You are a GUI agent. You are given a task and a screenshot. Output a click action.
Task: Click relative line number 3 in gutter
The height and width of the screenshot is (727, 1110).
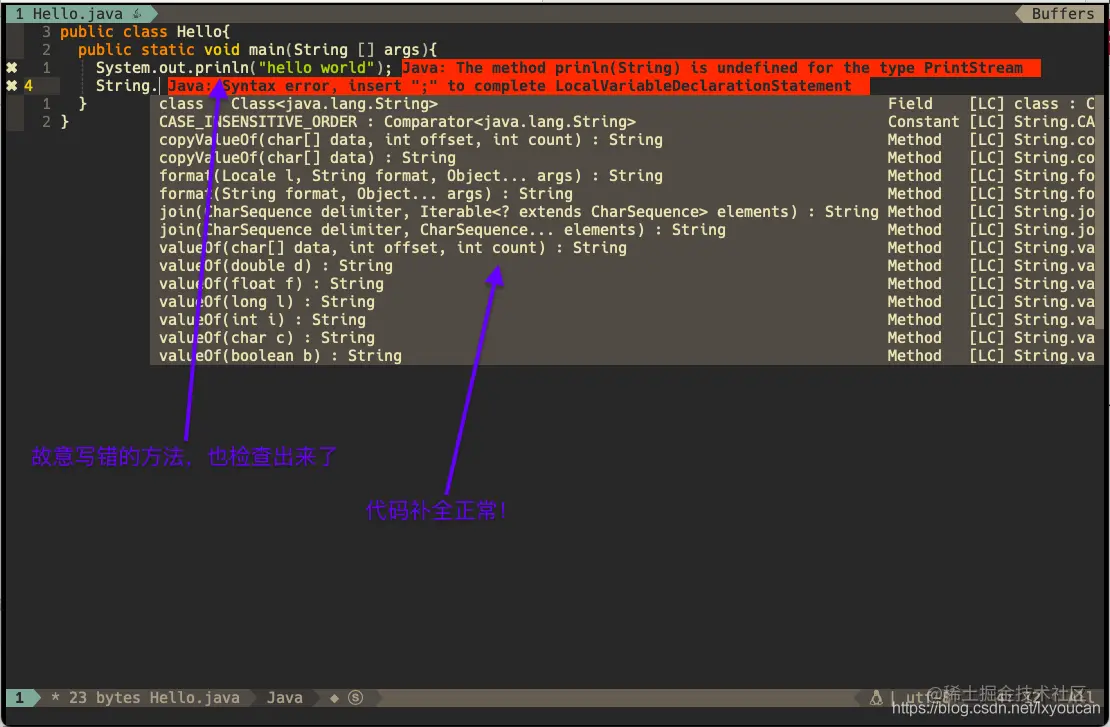(46, 32)
